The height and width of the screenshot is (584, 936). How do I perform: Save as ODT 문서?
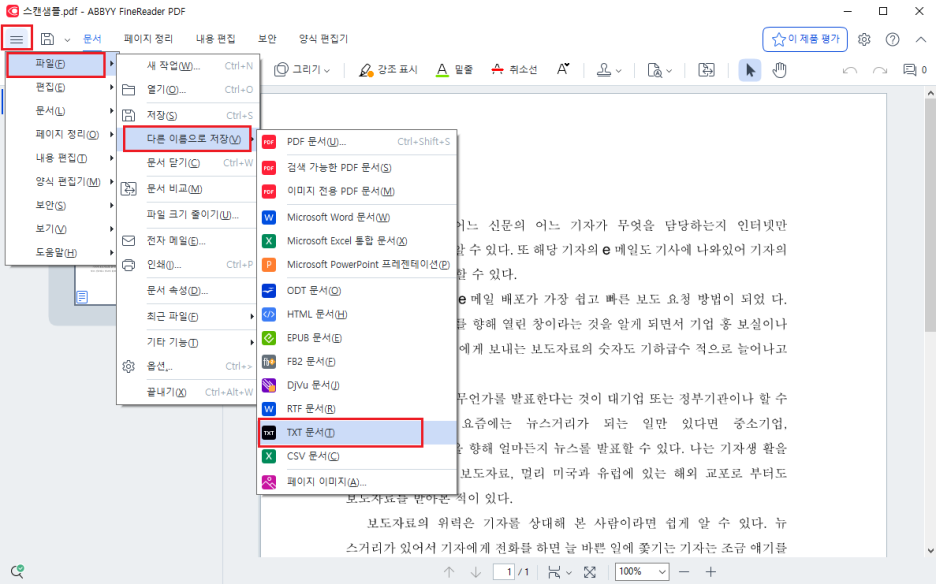pyautogui.click(x=357, y=291)
